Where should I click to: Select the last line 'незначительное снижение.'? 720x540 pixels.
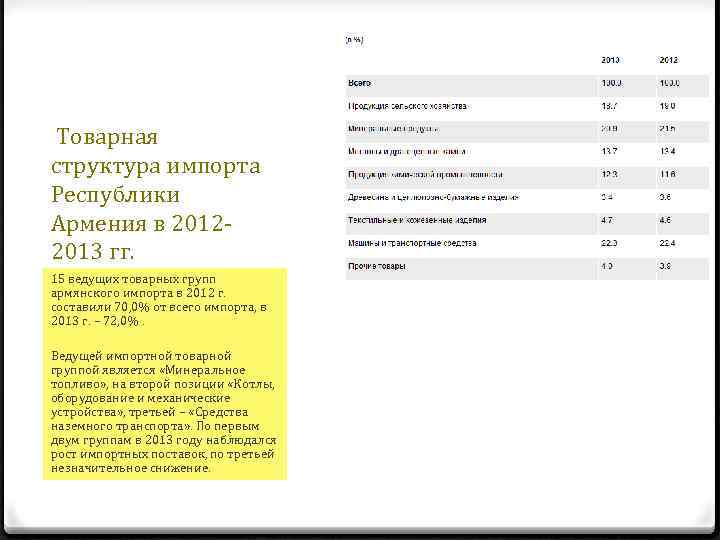(x=130, y=468)
